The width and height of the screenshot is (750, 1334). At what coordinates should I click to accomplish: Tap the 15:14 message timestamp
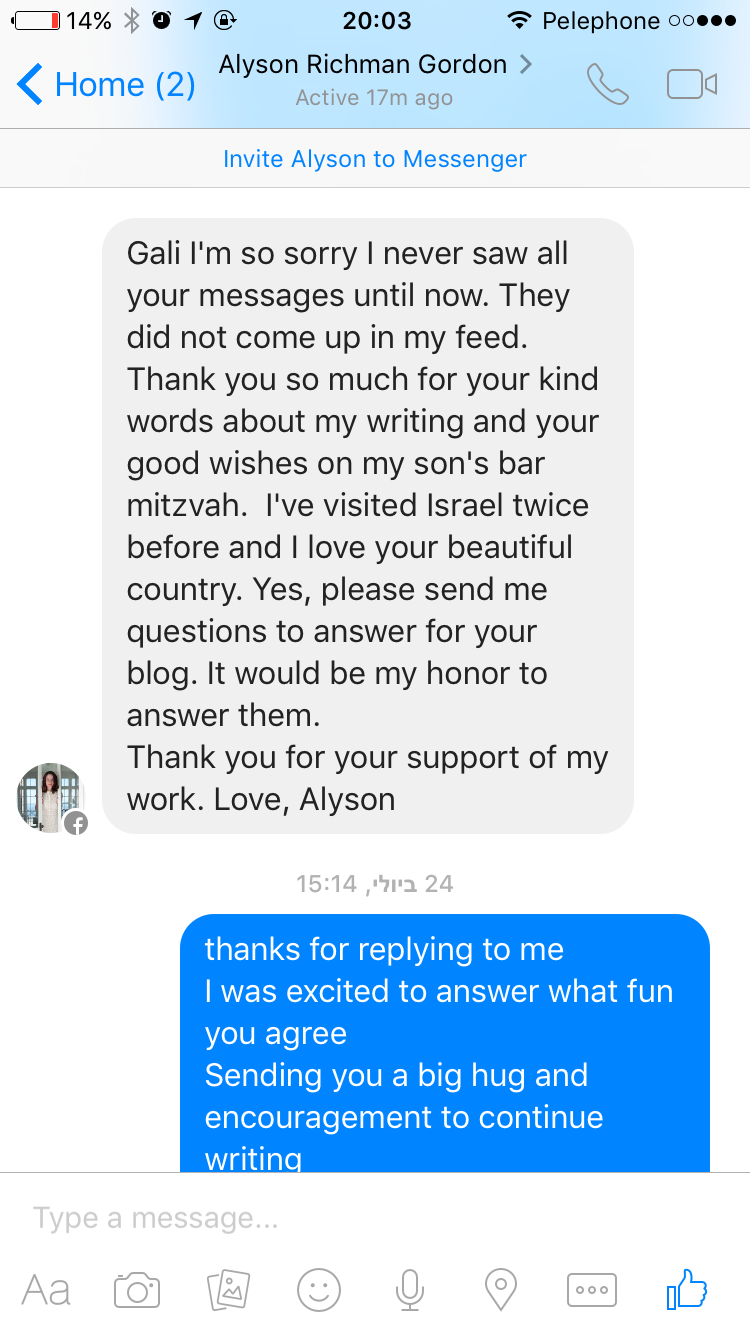click(375, 884)
